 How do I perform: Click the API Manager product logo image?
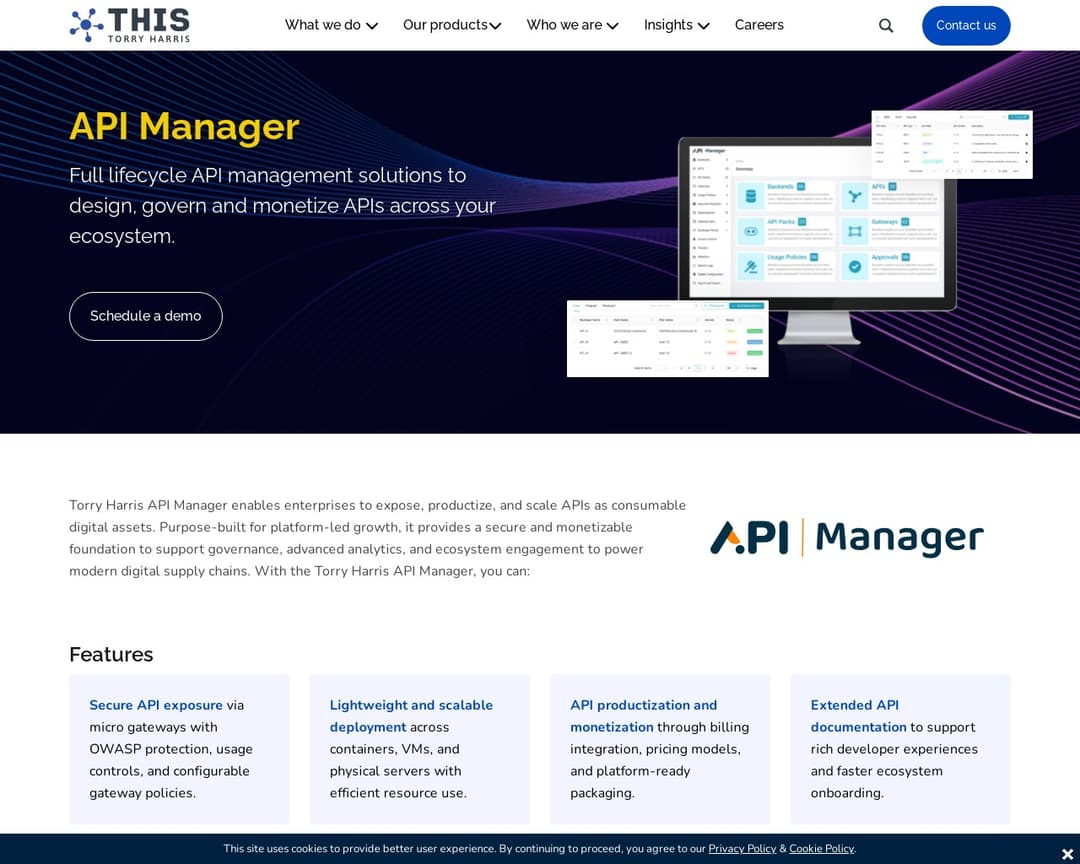(x=847, y=537)
